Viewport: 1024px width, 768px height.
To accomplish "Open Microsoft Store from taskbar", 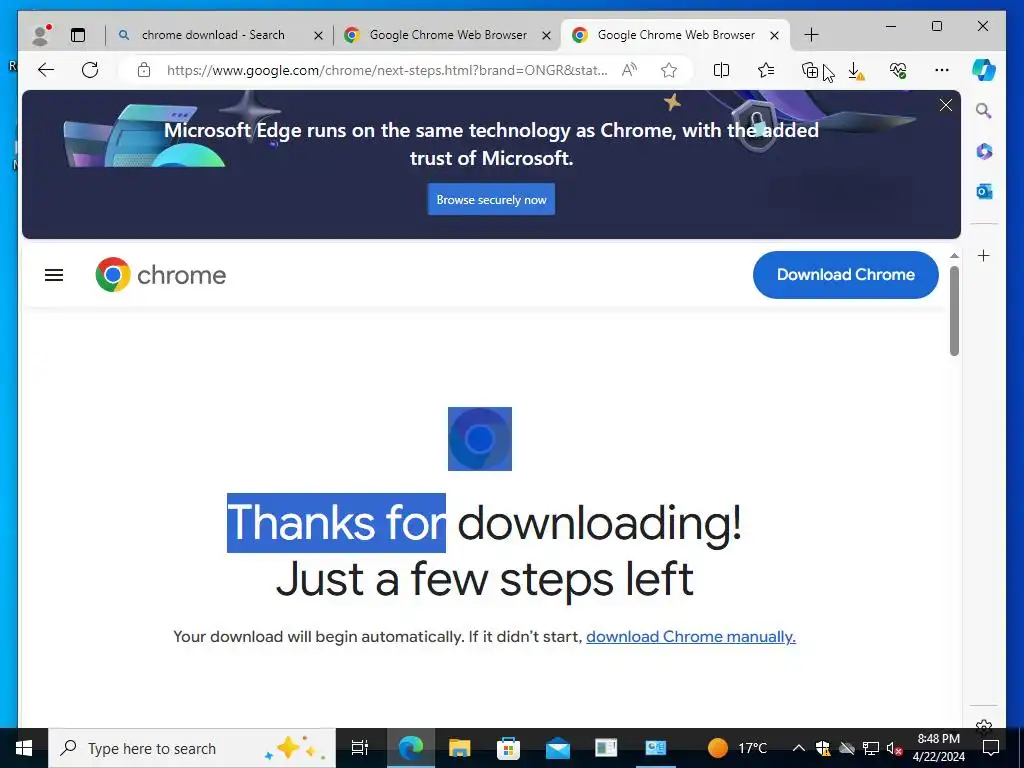I will (x=508, y=748).
